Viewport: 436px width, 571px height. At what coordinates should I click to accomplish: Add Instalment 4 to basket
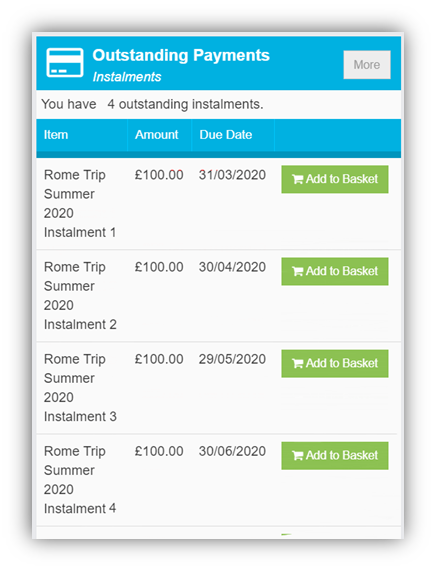click(335, 456)
